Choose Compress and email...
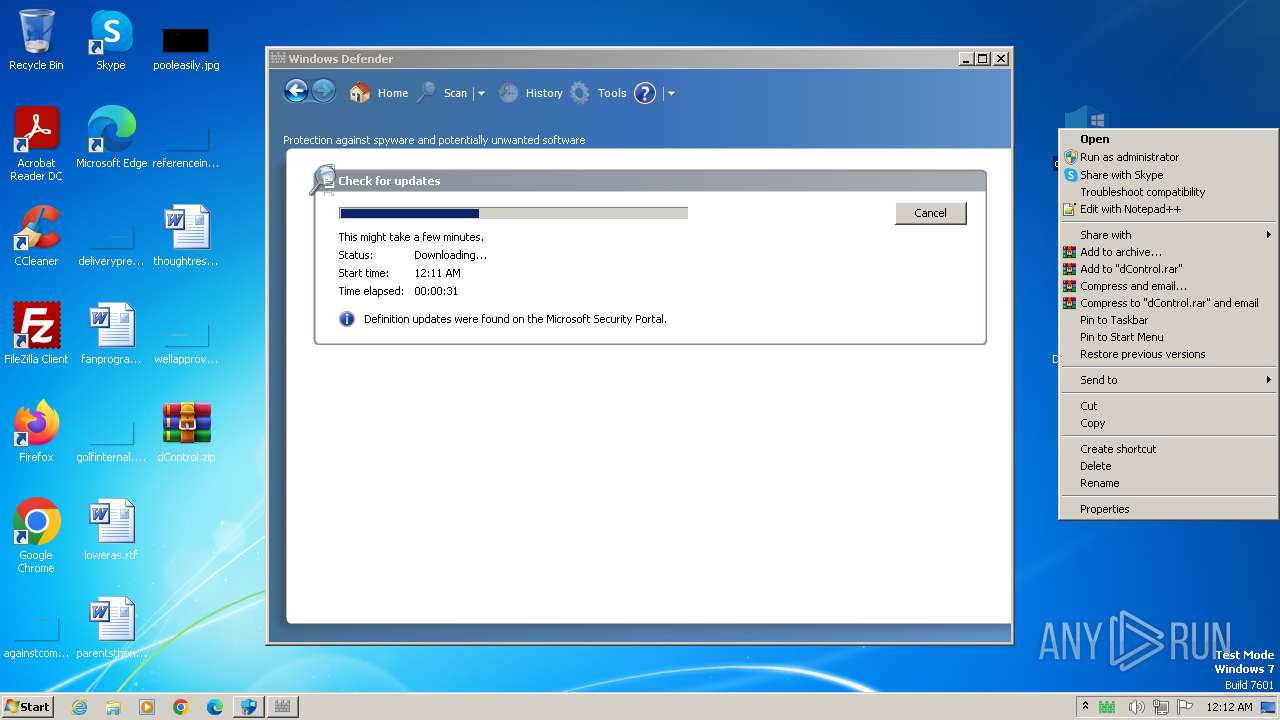1280x720 pixels. (x=1168, y=286)
